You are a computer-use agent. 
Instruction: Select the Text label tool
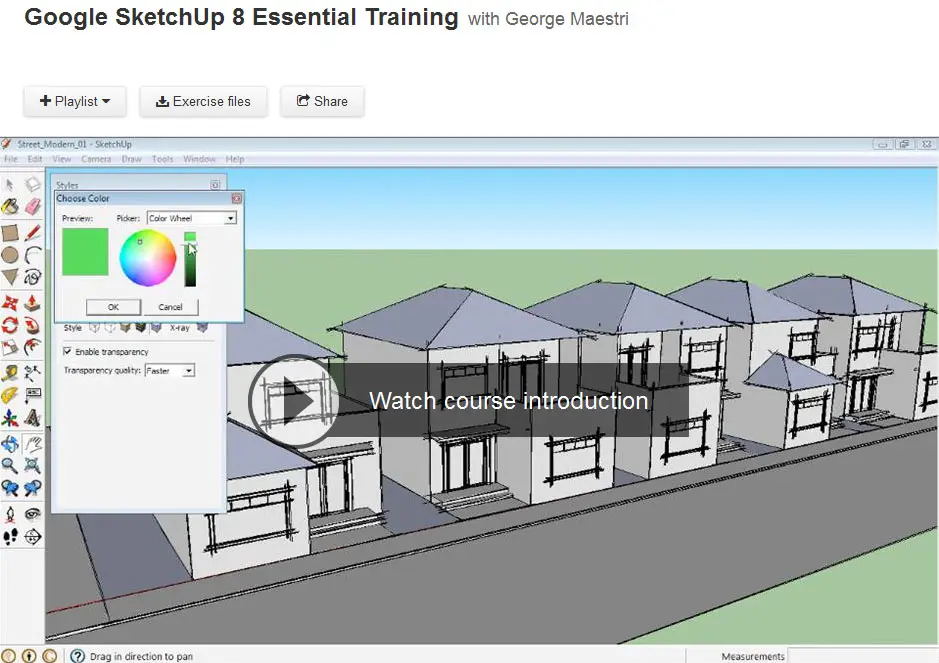click(32, 395)
